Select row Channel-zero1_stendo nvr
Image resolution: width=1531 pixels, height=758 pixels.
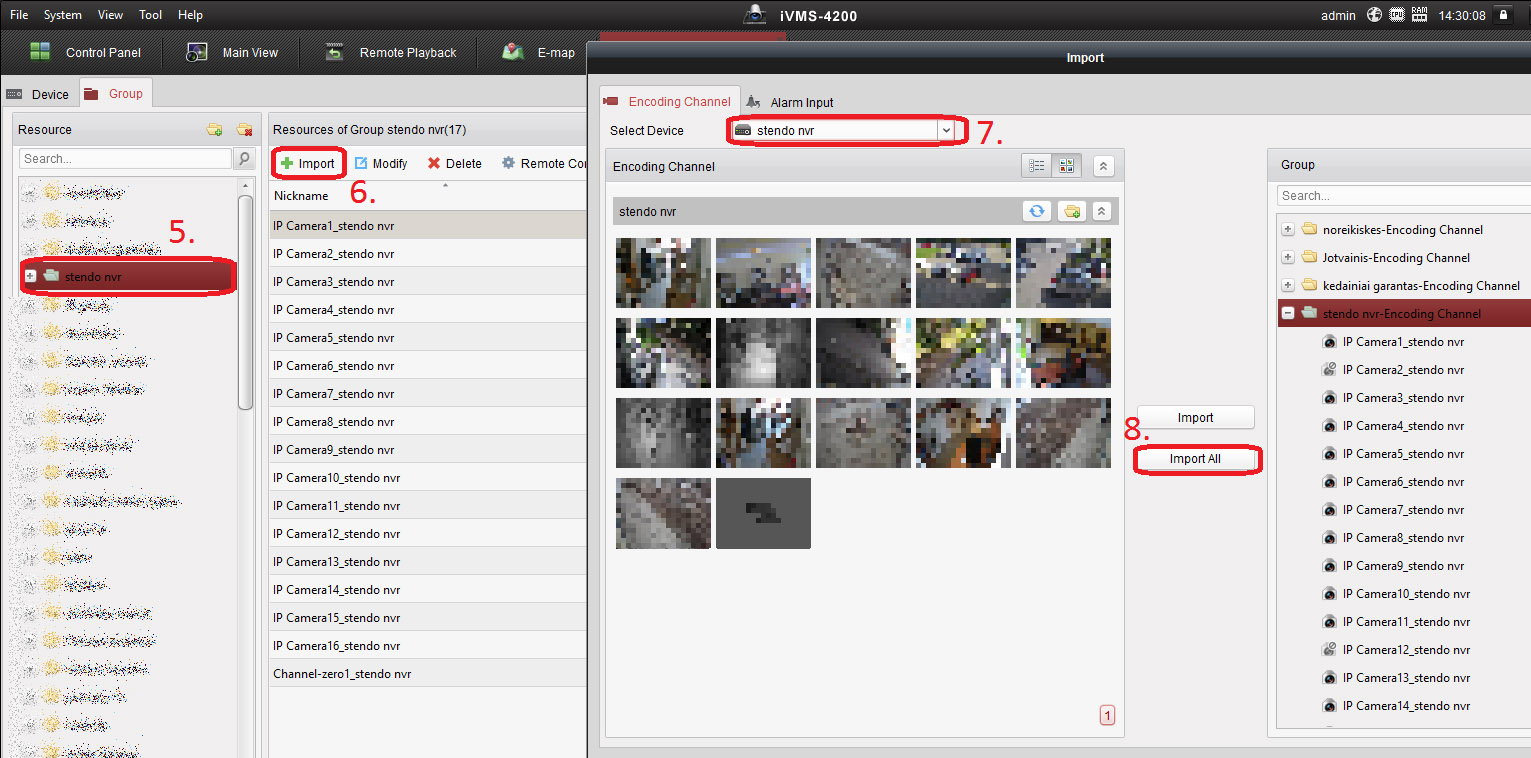(428, 673)
